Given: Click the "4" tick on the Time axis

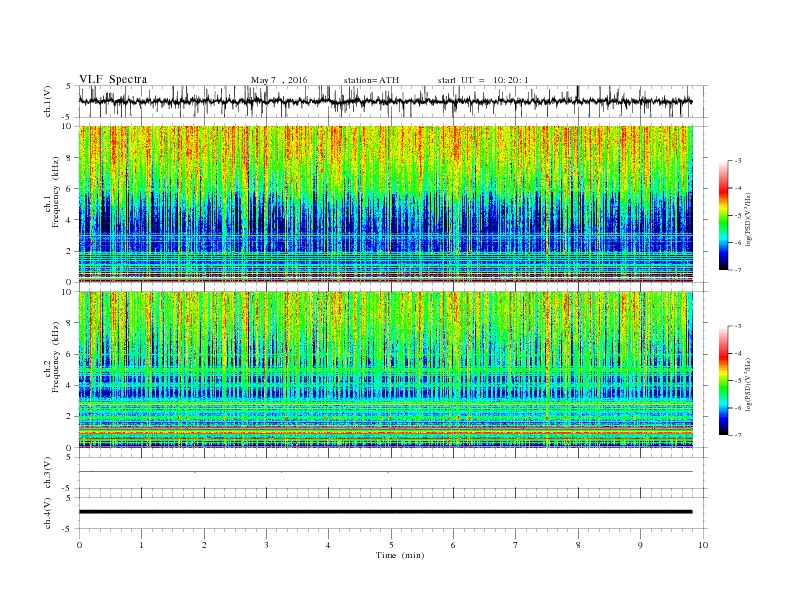Looking at the screenshot, I should point(328,545).
